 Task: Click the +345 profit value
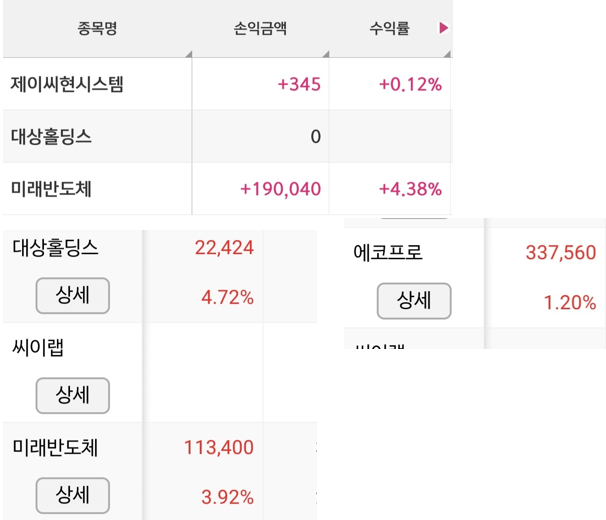point(299,84)
